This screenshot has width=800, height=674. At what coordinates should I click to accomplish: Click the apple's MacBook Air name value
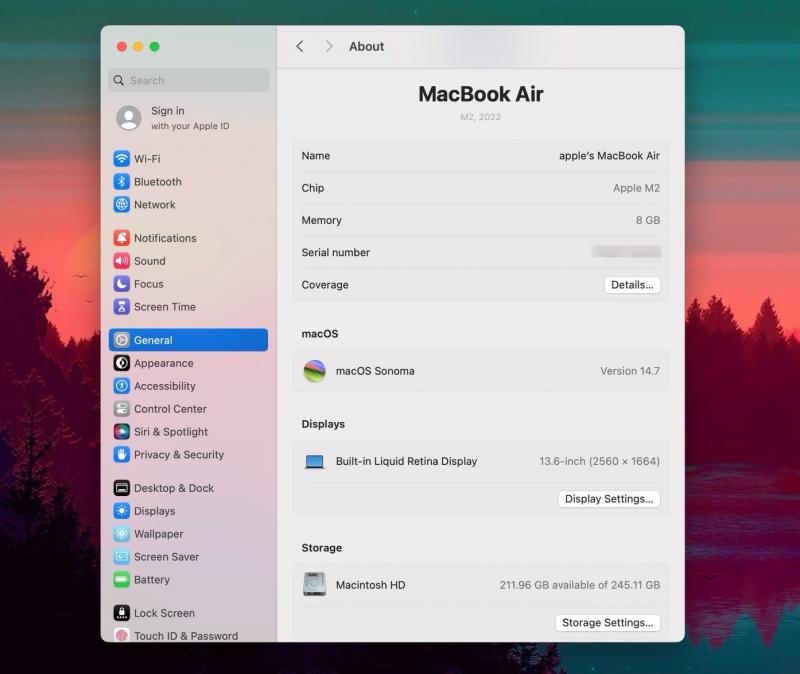tap(609, 156)
